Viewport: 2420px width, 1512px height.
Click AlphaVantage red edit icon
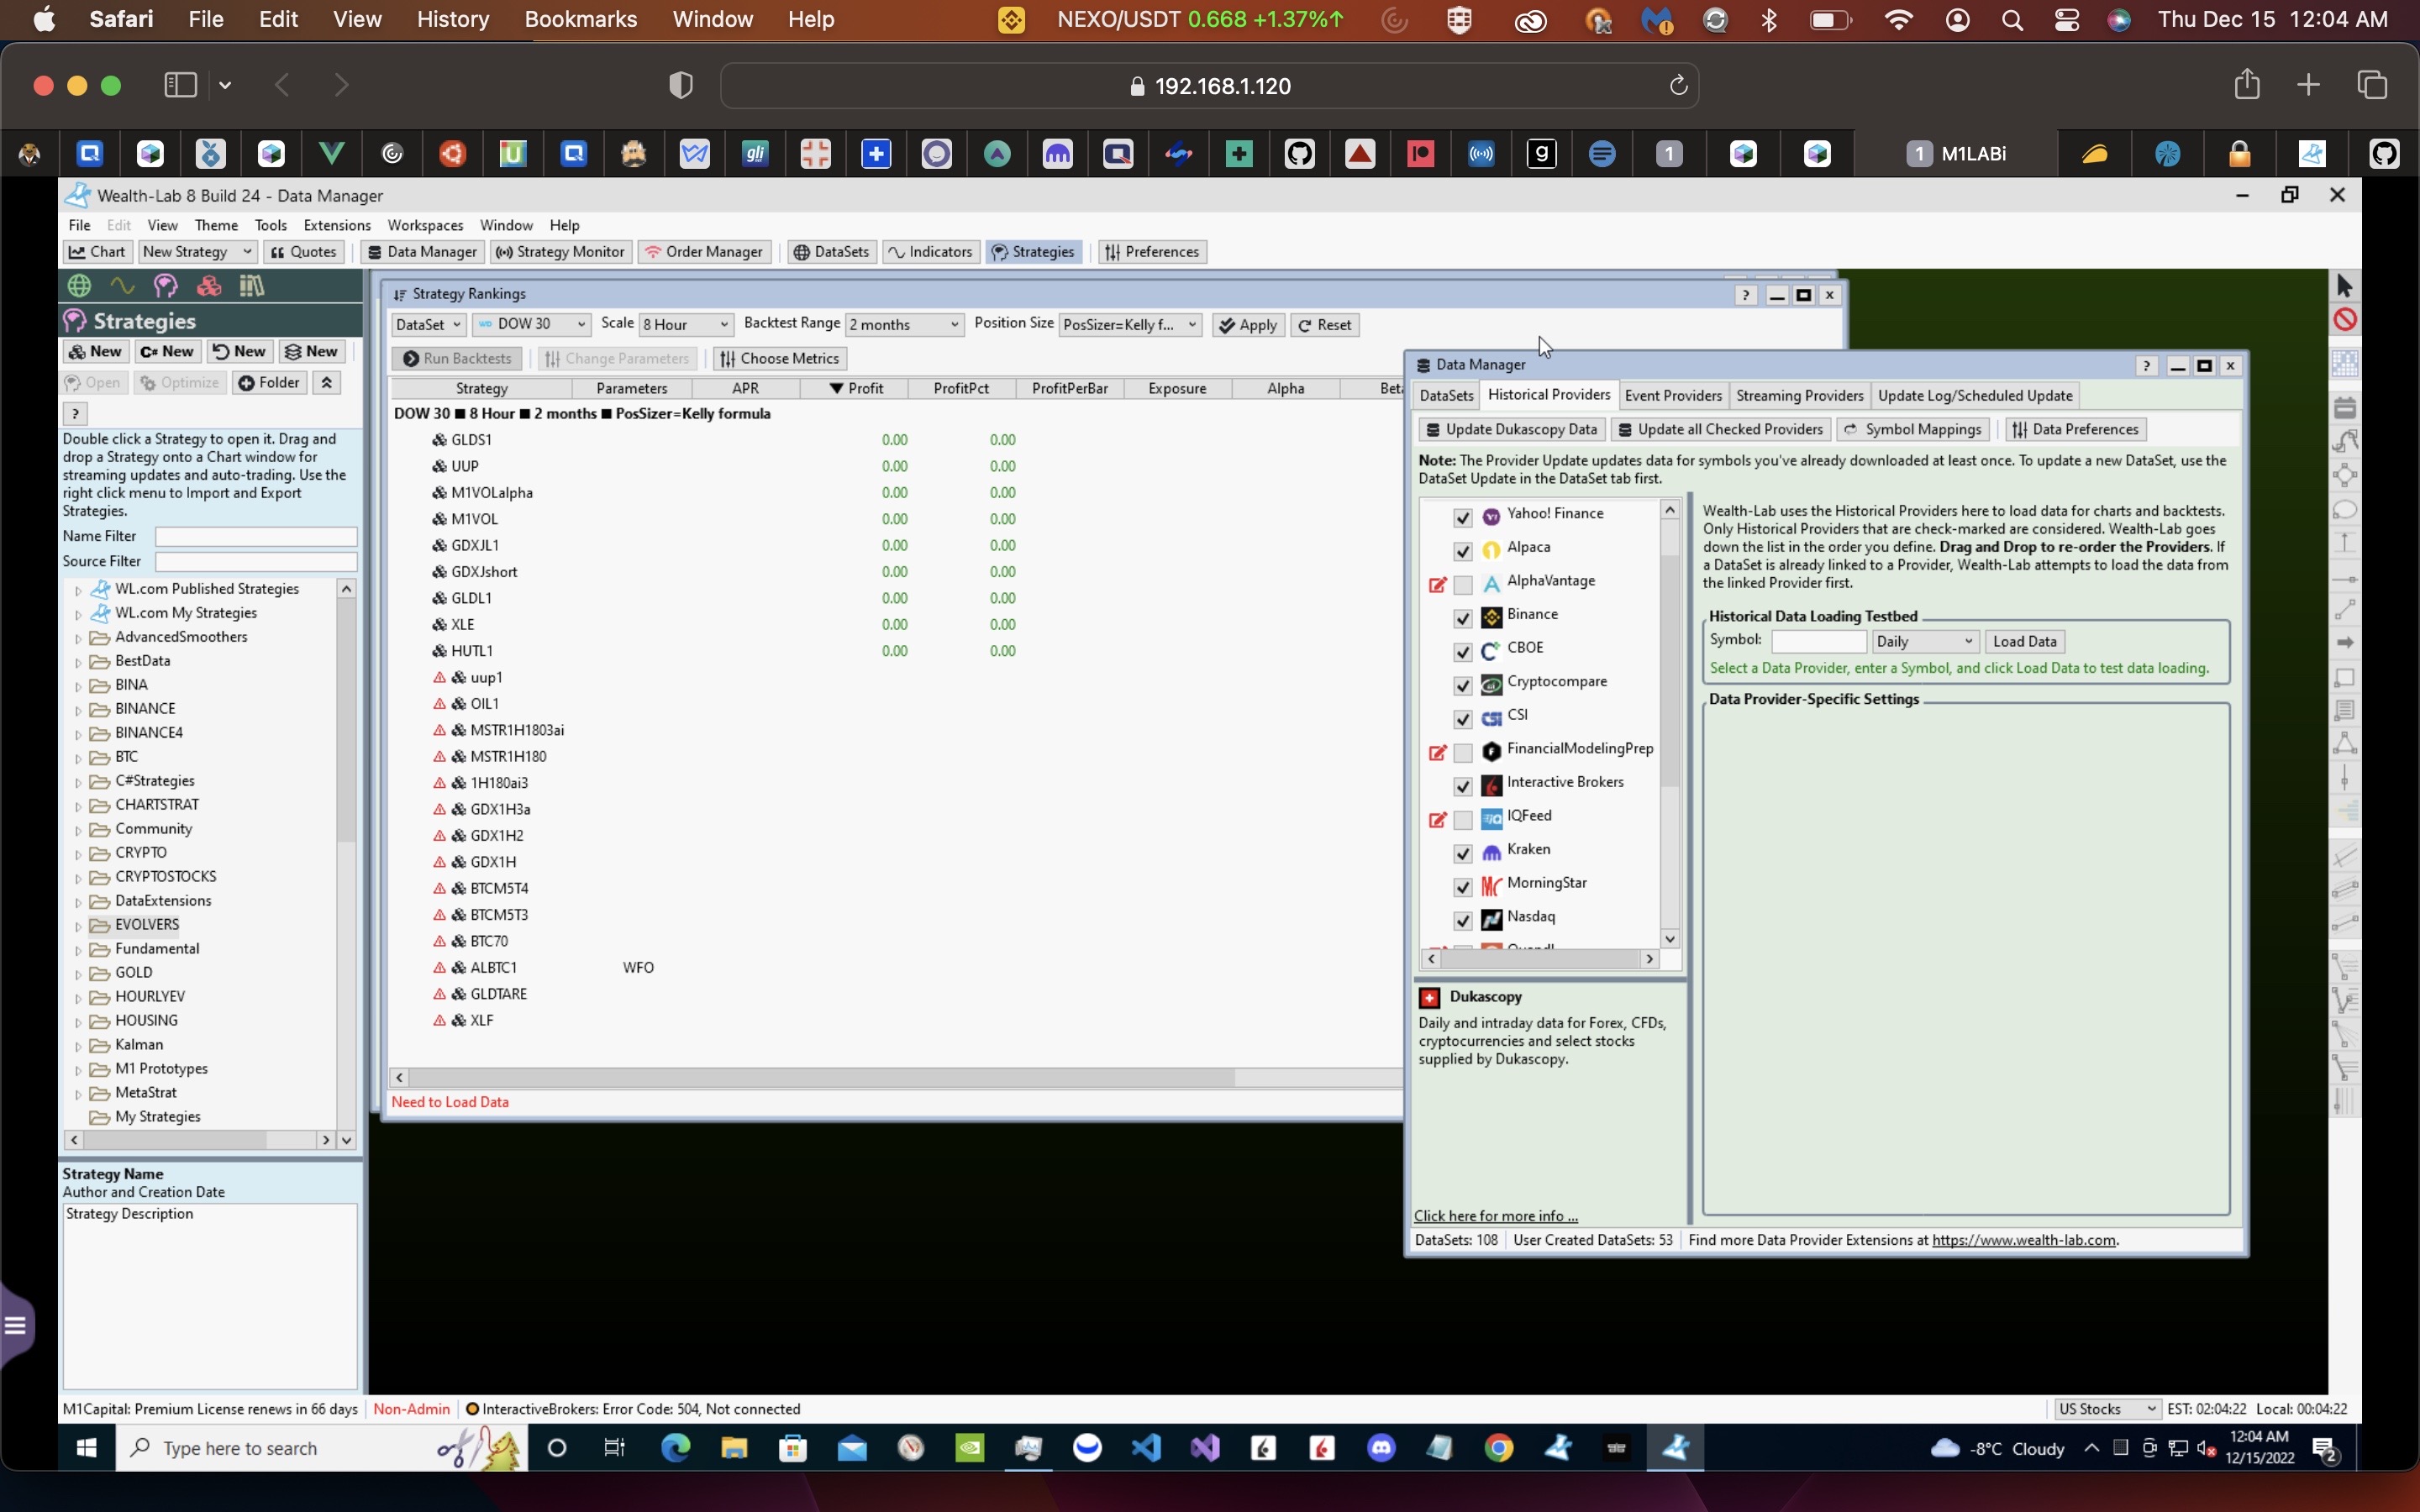tap(1437, 584)
